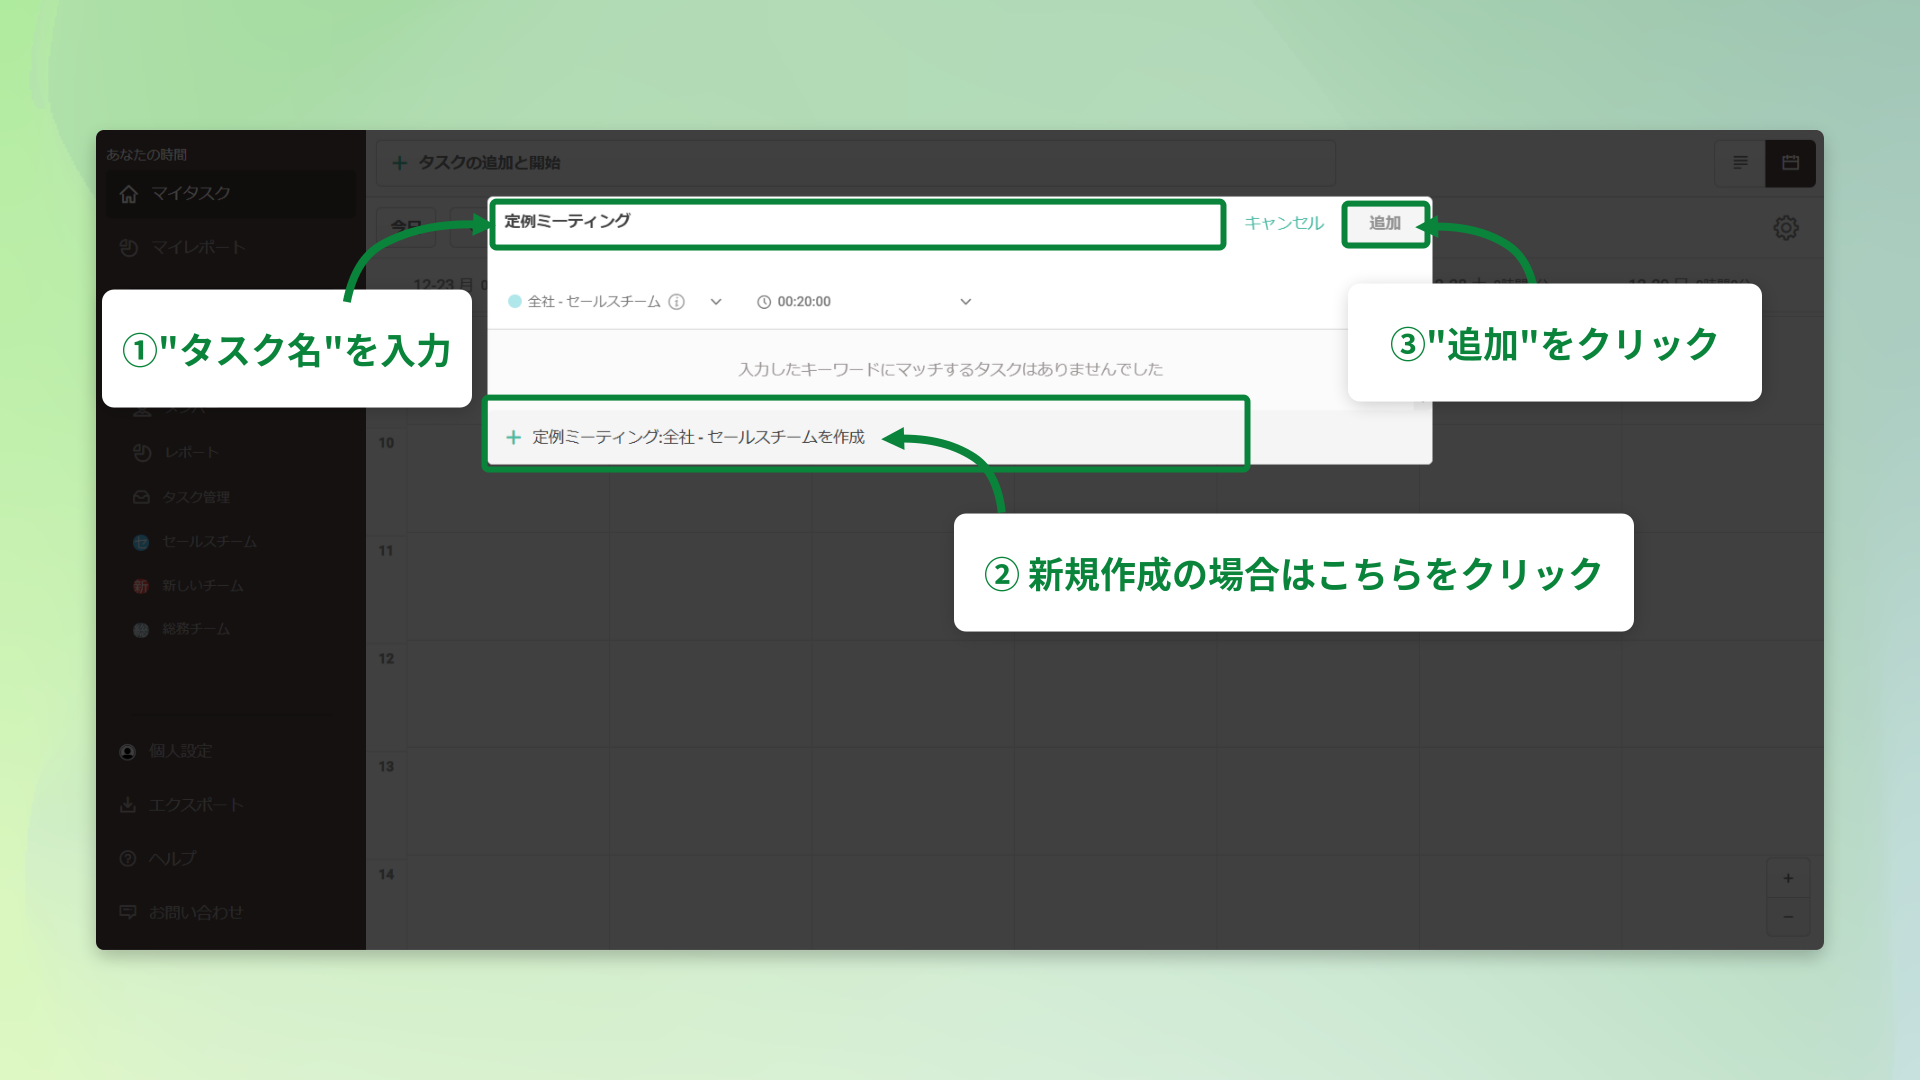Viewport: 1920px width, 1080px height.
Task: Click the clock icon in the duration field
Action: pyautogui.click(x=764, y=301)
